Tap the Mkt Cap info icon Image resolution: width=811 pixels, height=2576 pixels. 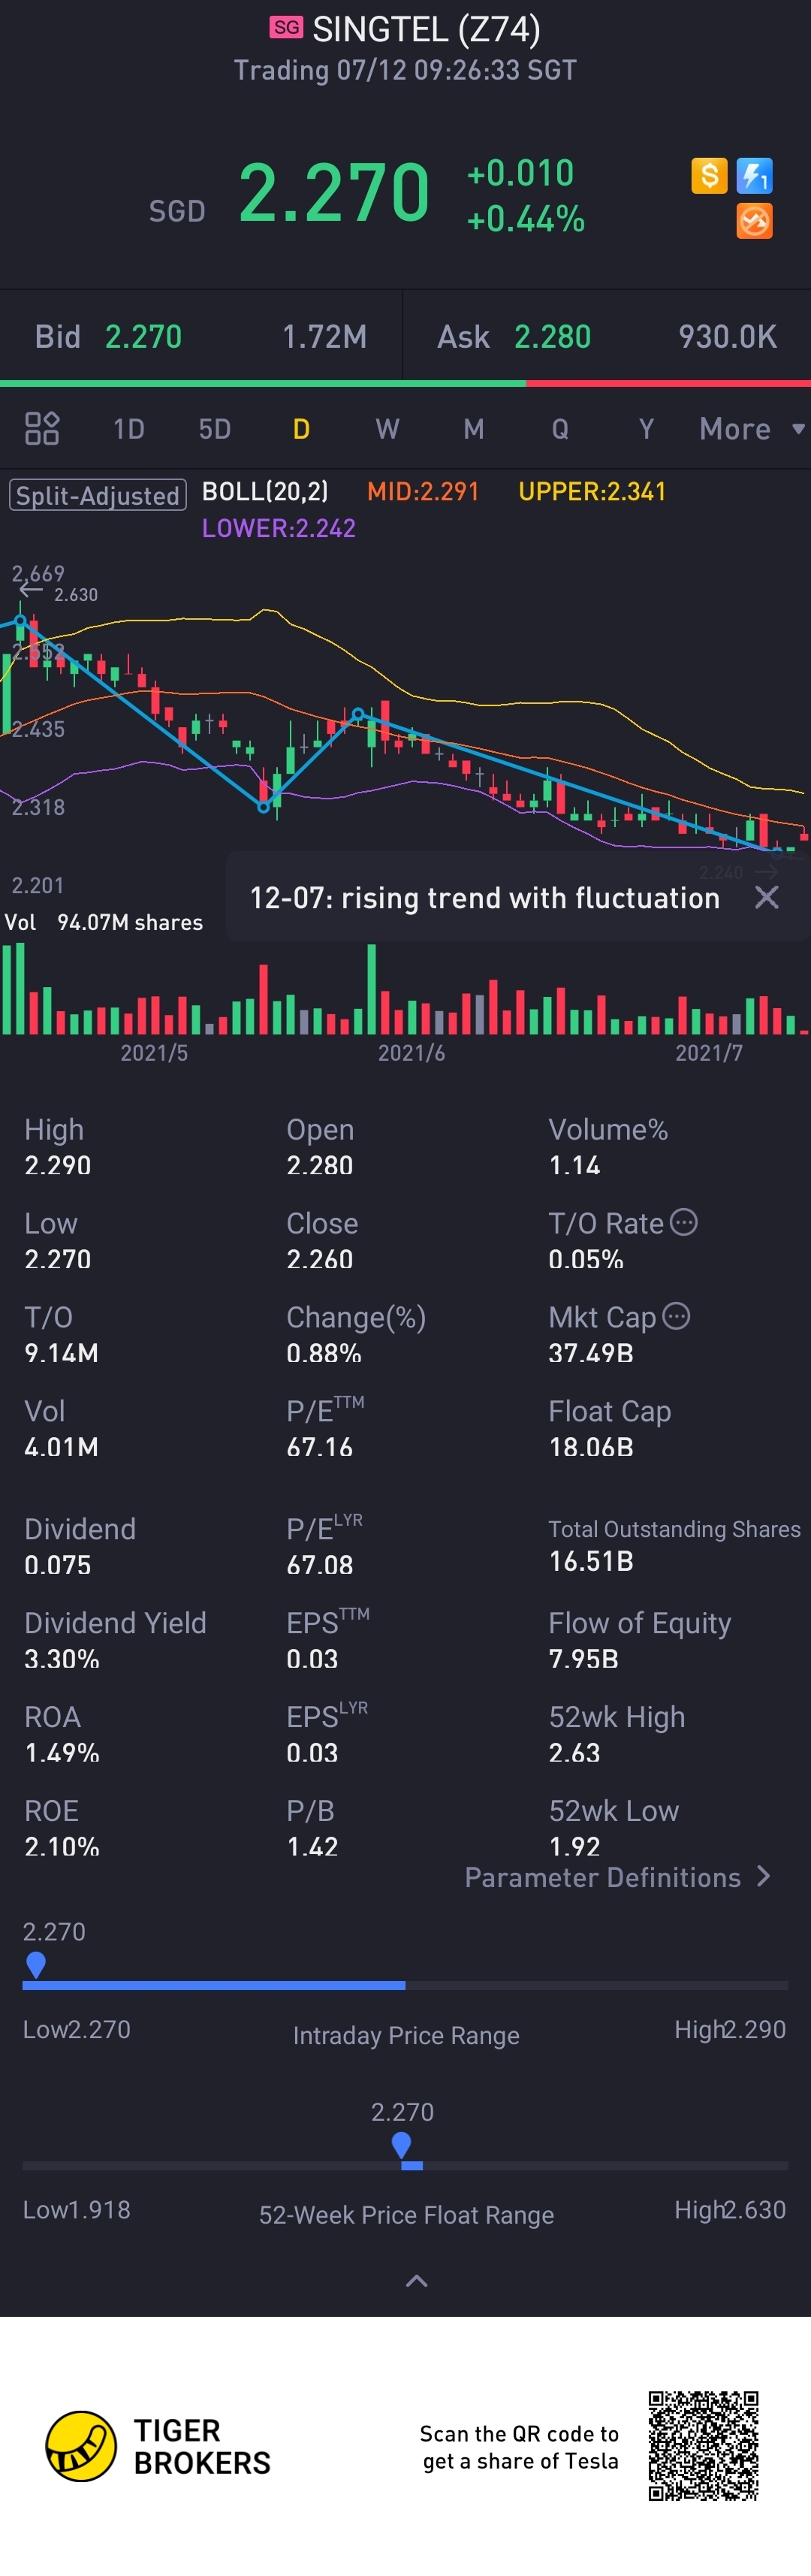click(676, 1316)
